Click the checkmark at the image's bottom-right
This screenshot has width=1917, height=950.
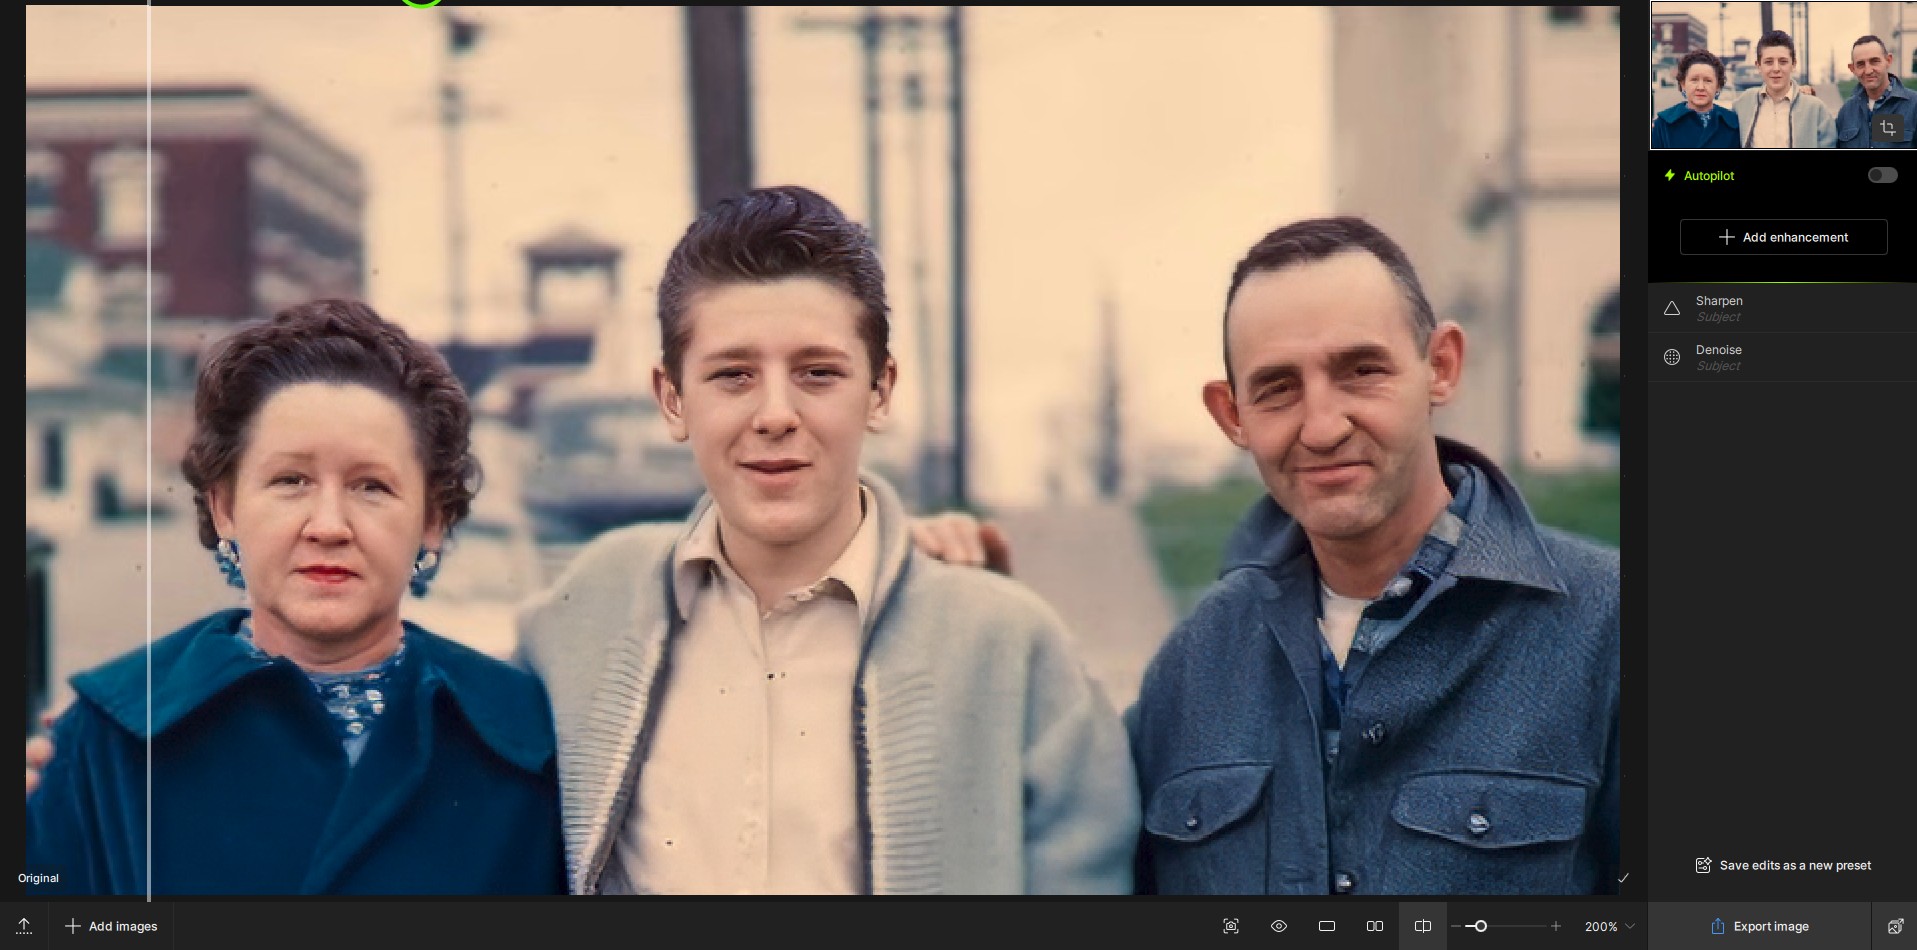(1623, 878)
